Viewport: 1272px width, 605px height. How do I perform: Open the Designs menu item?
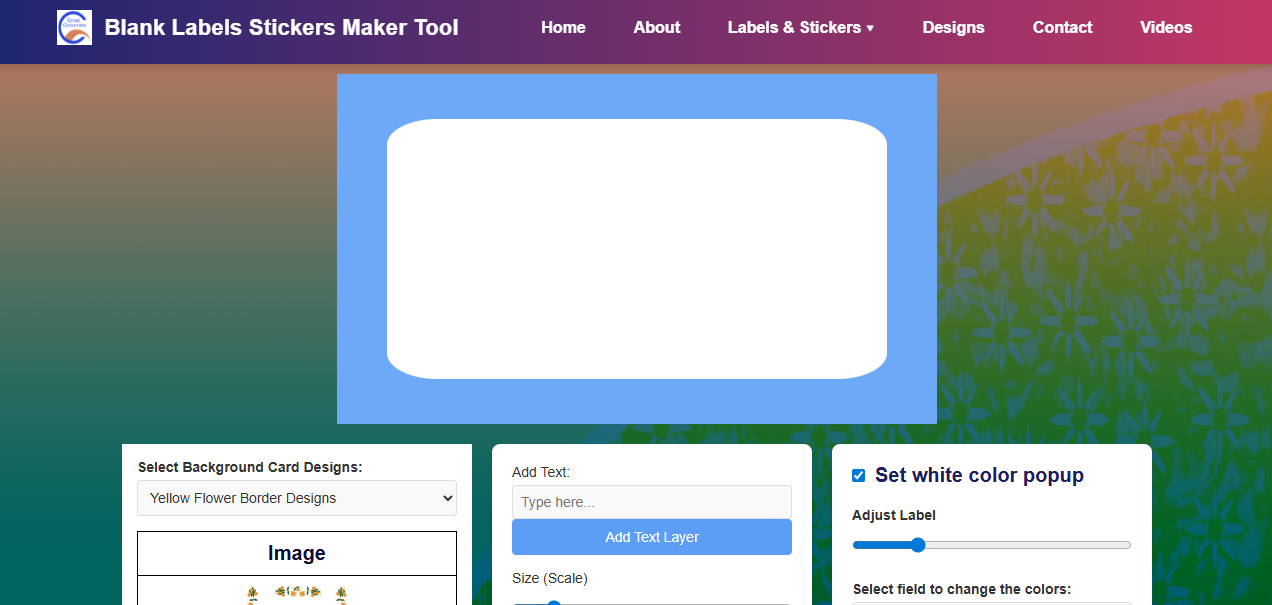click(953, 28)
